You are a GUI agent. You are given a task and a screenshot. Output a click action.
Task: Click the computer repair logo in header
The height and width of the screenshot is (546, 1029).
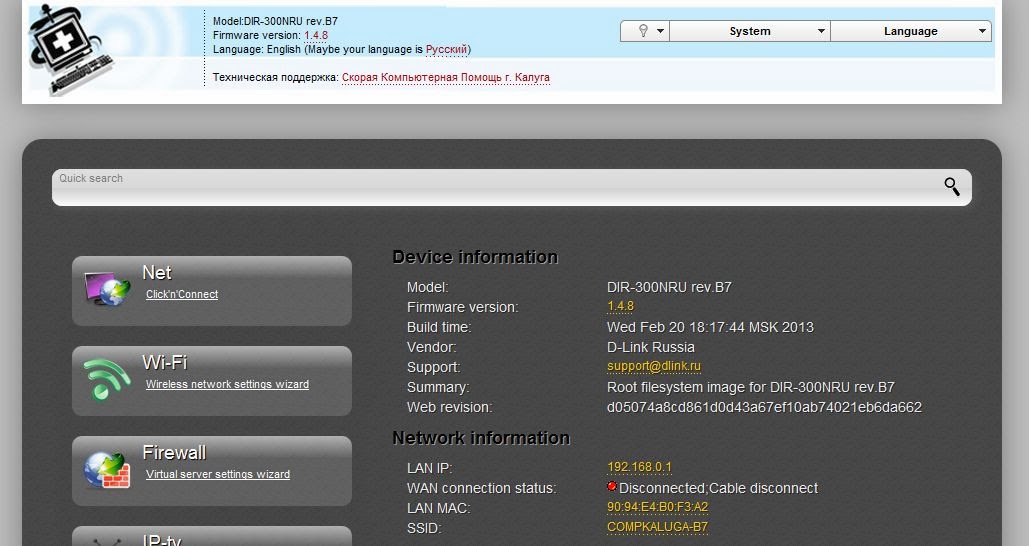71,50
